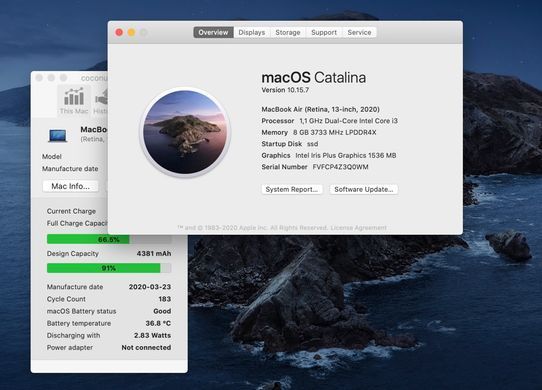The width and height of the screenshot is (542, 390).
Task: Click Intel Iris Plus Graphics 1536 MB value
Action: 346,155
